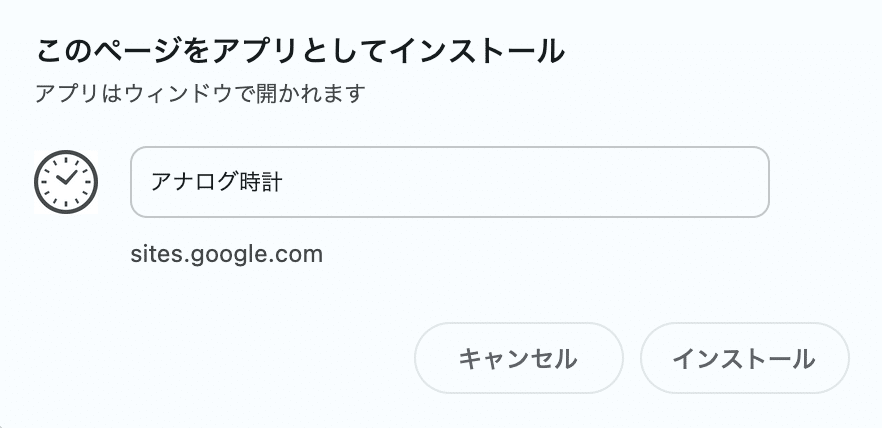Click the window-mode notice text under the heading
Image resolution: width=882 pixels, height=428 pixels.
201,93
